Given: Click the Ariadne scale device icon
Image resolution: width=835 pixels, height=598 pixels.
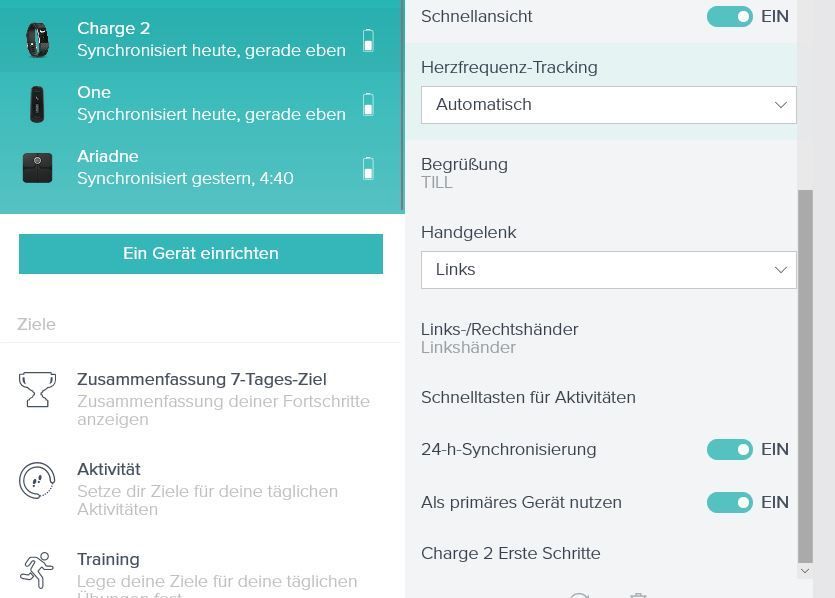Looking at the screenshot, I should 37,168.
